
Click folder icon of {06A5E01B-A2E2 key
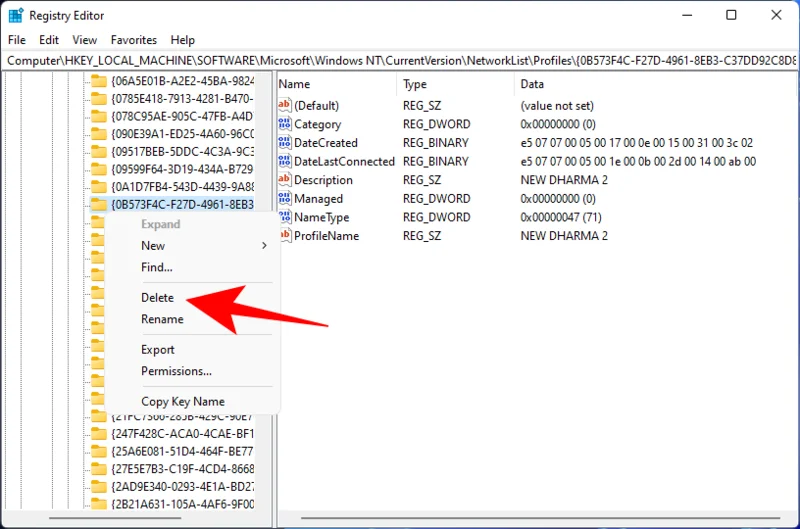point(98,80)
